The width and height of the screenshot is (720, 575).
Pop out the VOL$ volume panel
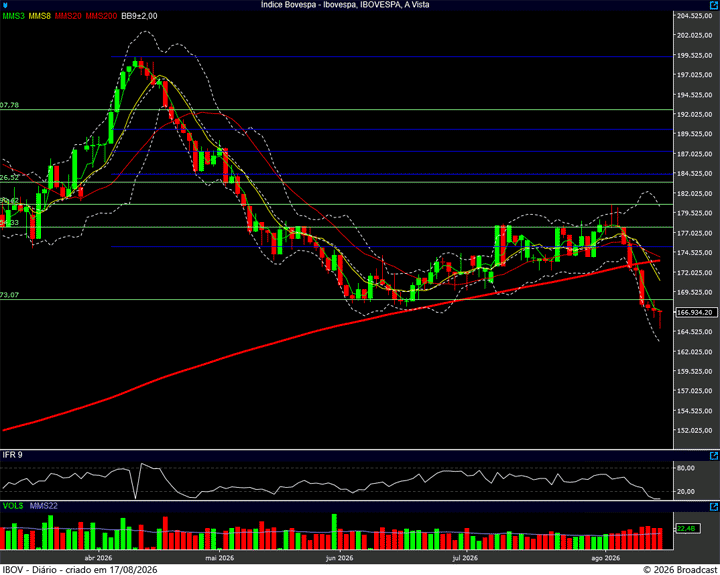(x=714, y=507)
